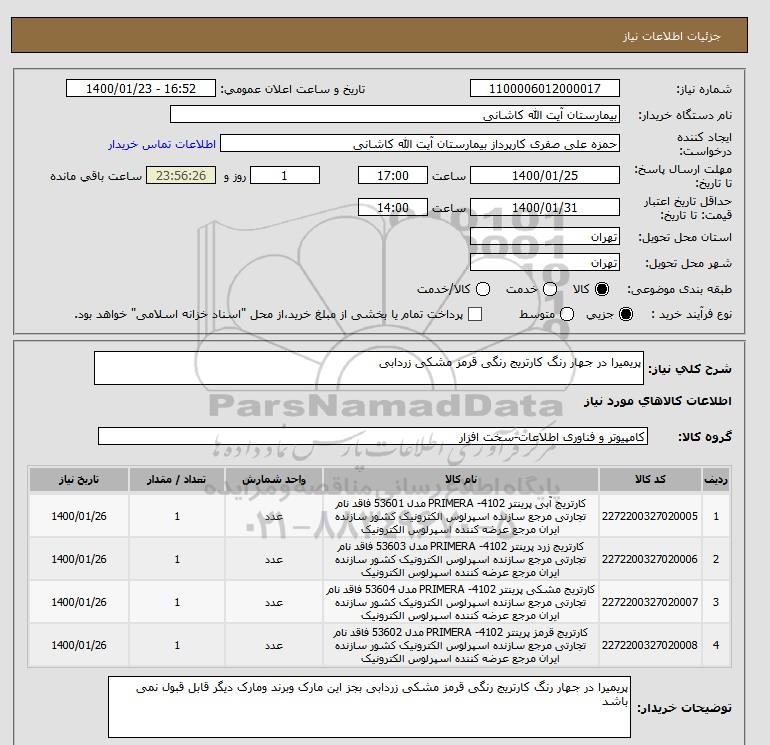This screenshot has height=745, width=770.
Task: Toggle the اسناد خزانه اسلامی payment checkbox
Action: click(475, 314)
